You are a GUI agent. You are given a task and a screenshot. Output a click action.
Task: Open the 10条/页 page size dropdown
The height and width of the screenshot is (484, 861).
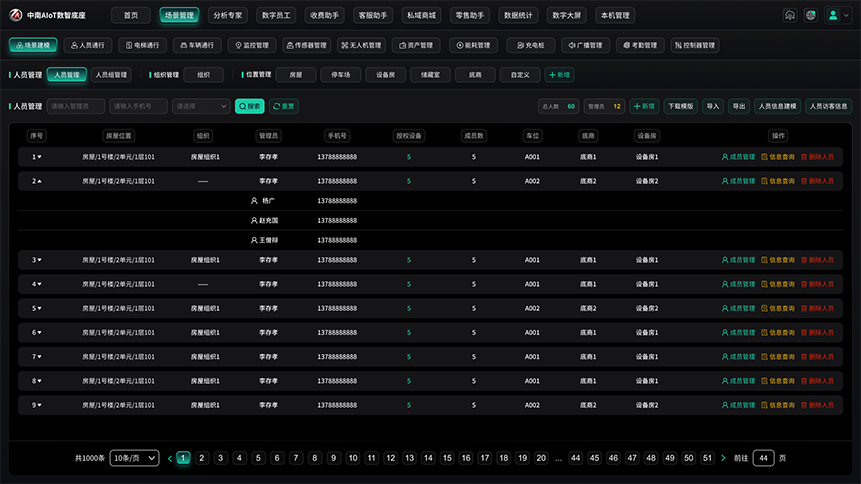pyautogui.click(x=135, y=458)
